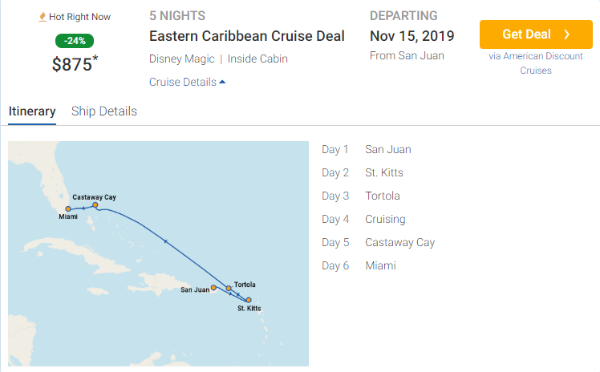
Task: Click the Disney Magic ship name
Action: point(182,59)
